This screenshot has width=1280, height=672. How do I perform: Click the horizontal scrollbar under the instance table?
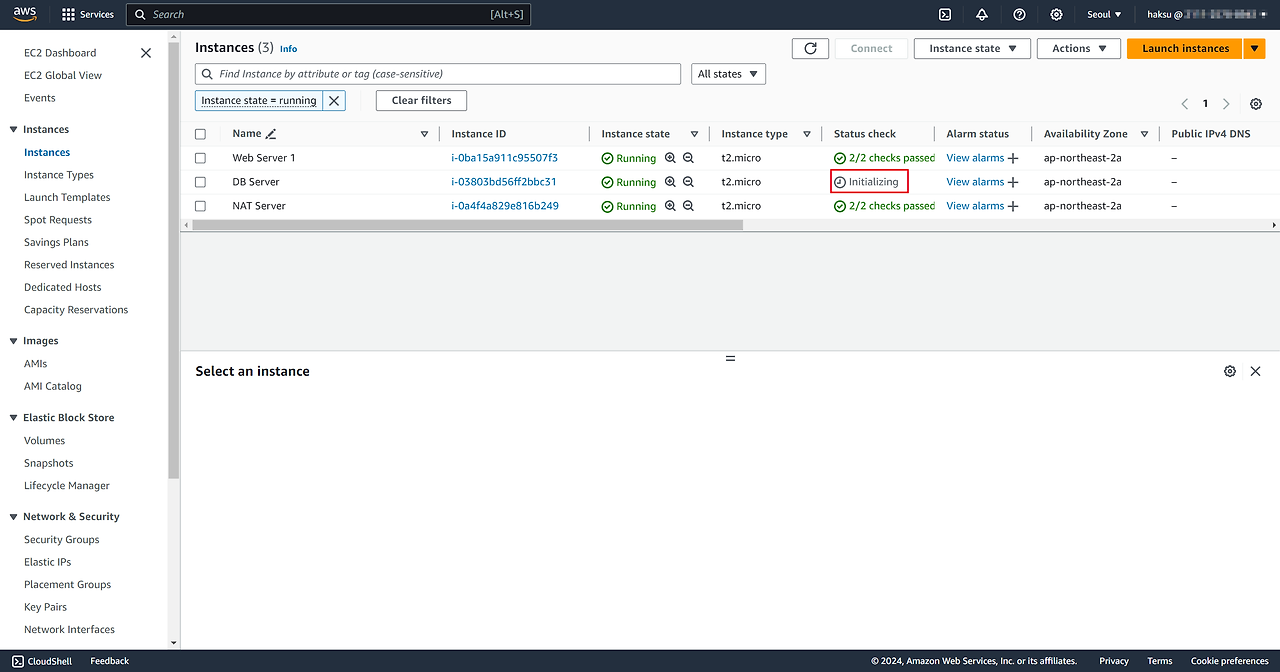point(467,225)
